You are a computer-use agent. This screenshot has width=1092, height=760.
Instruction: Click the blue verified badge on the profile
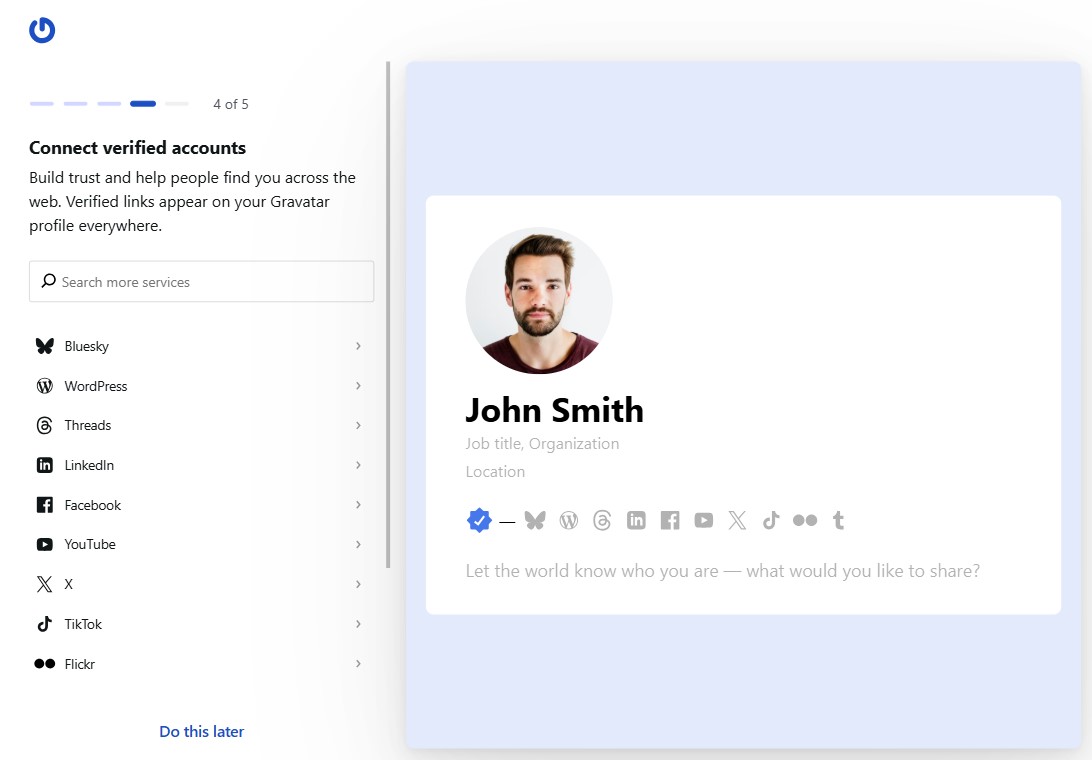(479, 520)
